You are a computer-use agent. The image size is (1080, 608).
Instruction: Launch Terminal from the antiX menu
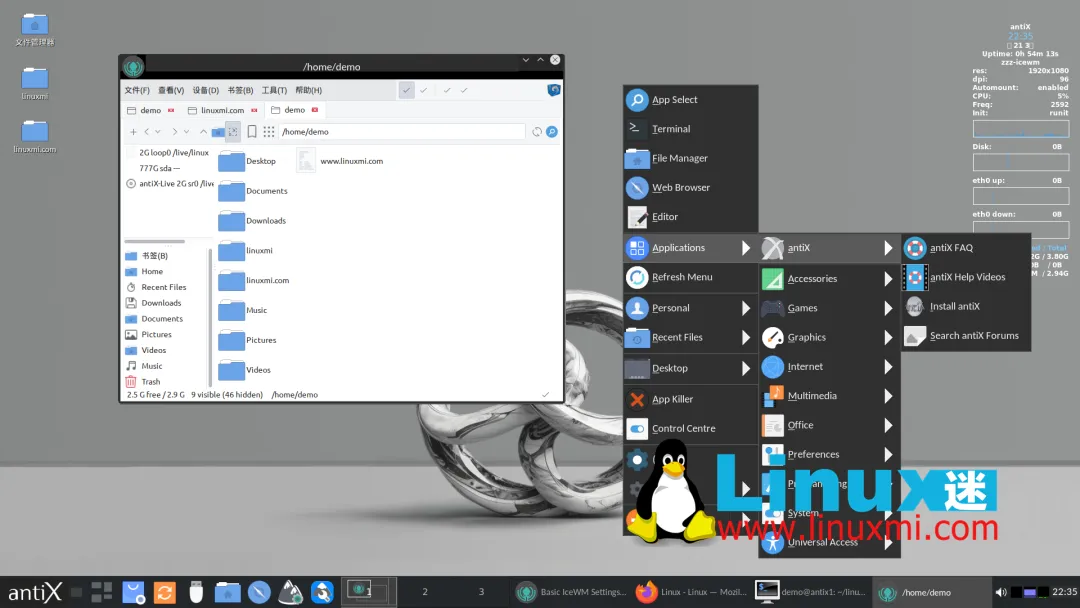[x=690, y=129]
